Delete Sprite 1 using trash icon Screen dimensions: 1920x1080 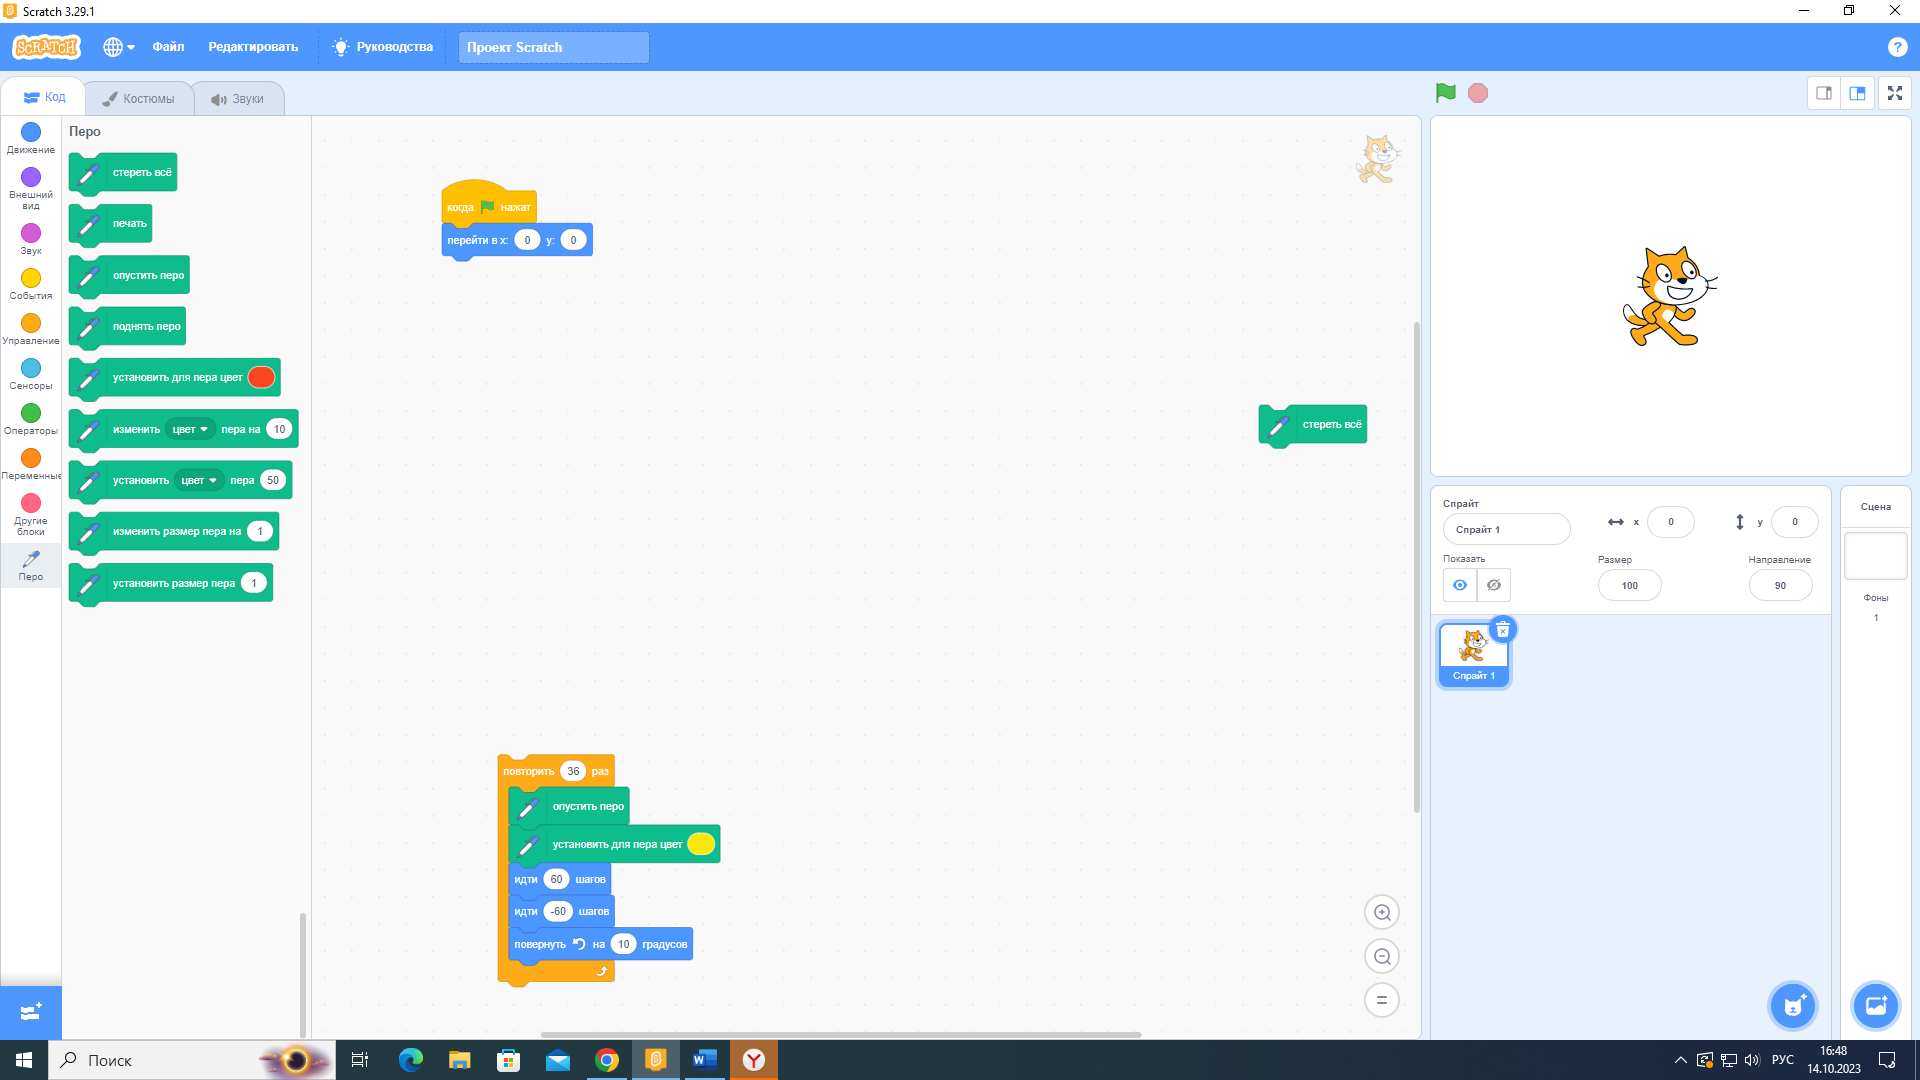tap(1502, 630)
